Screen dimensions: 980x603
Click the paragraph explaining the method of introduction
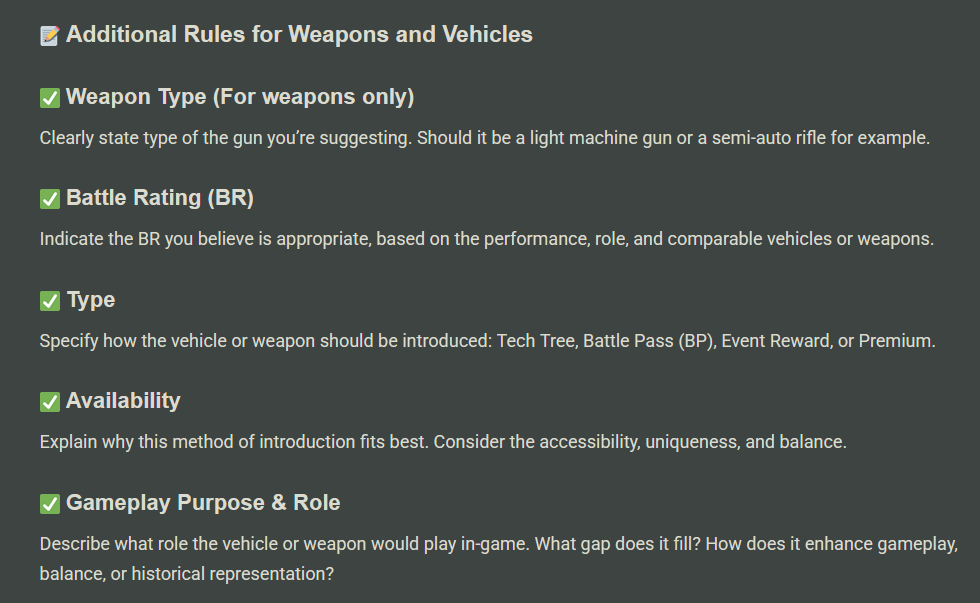point(443,442)
